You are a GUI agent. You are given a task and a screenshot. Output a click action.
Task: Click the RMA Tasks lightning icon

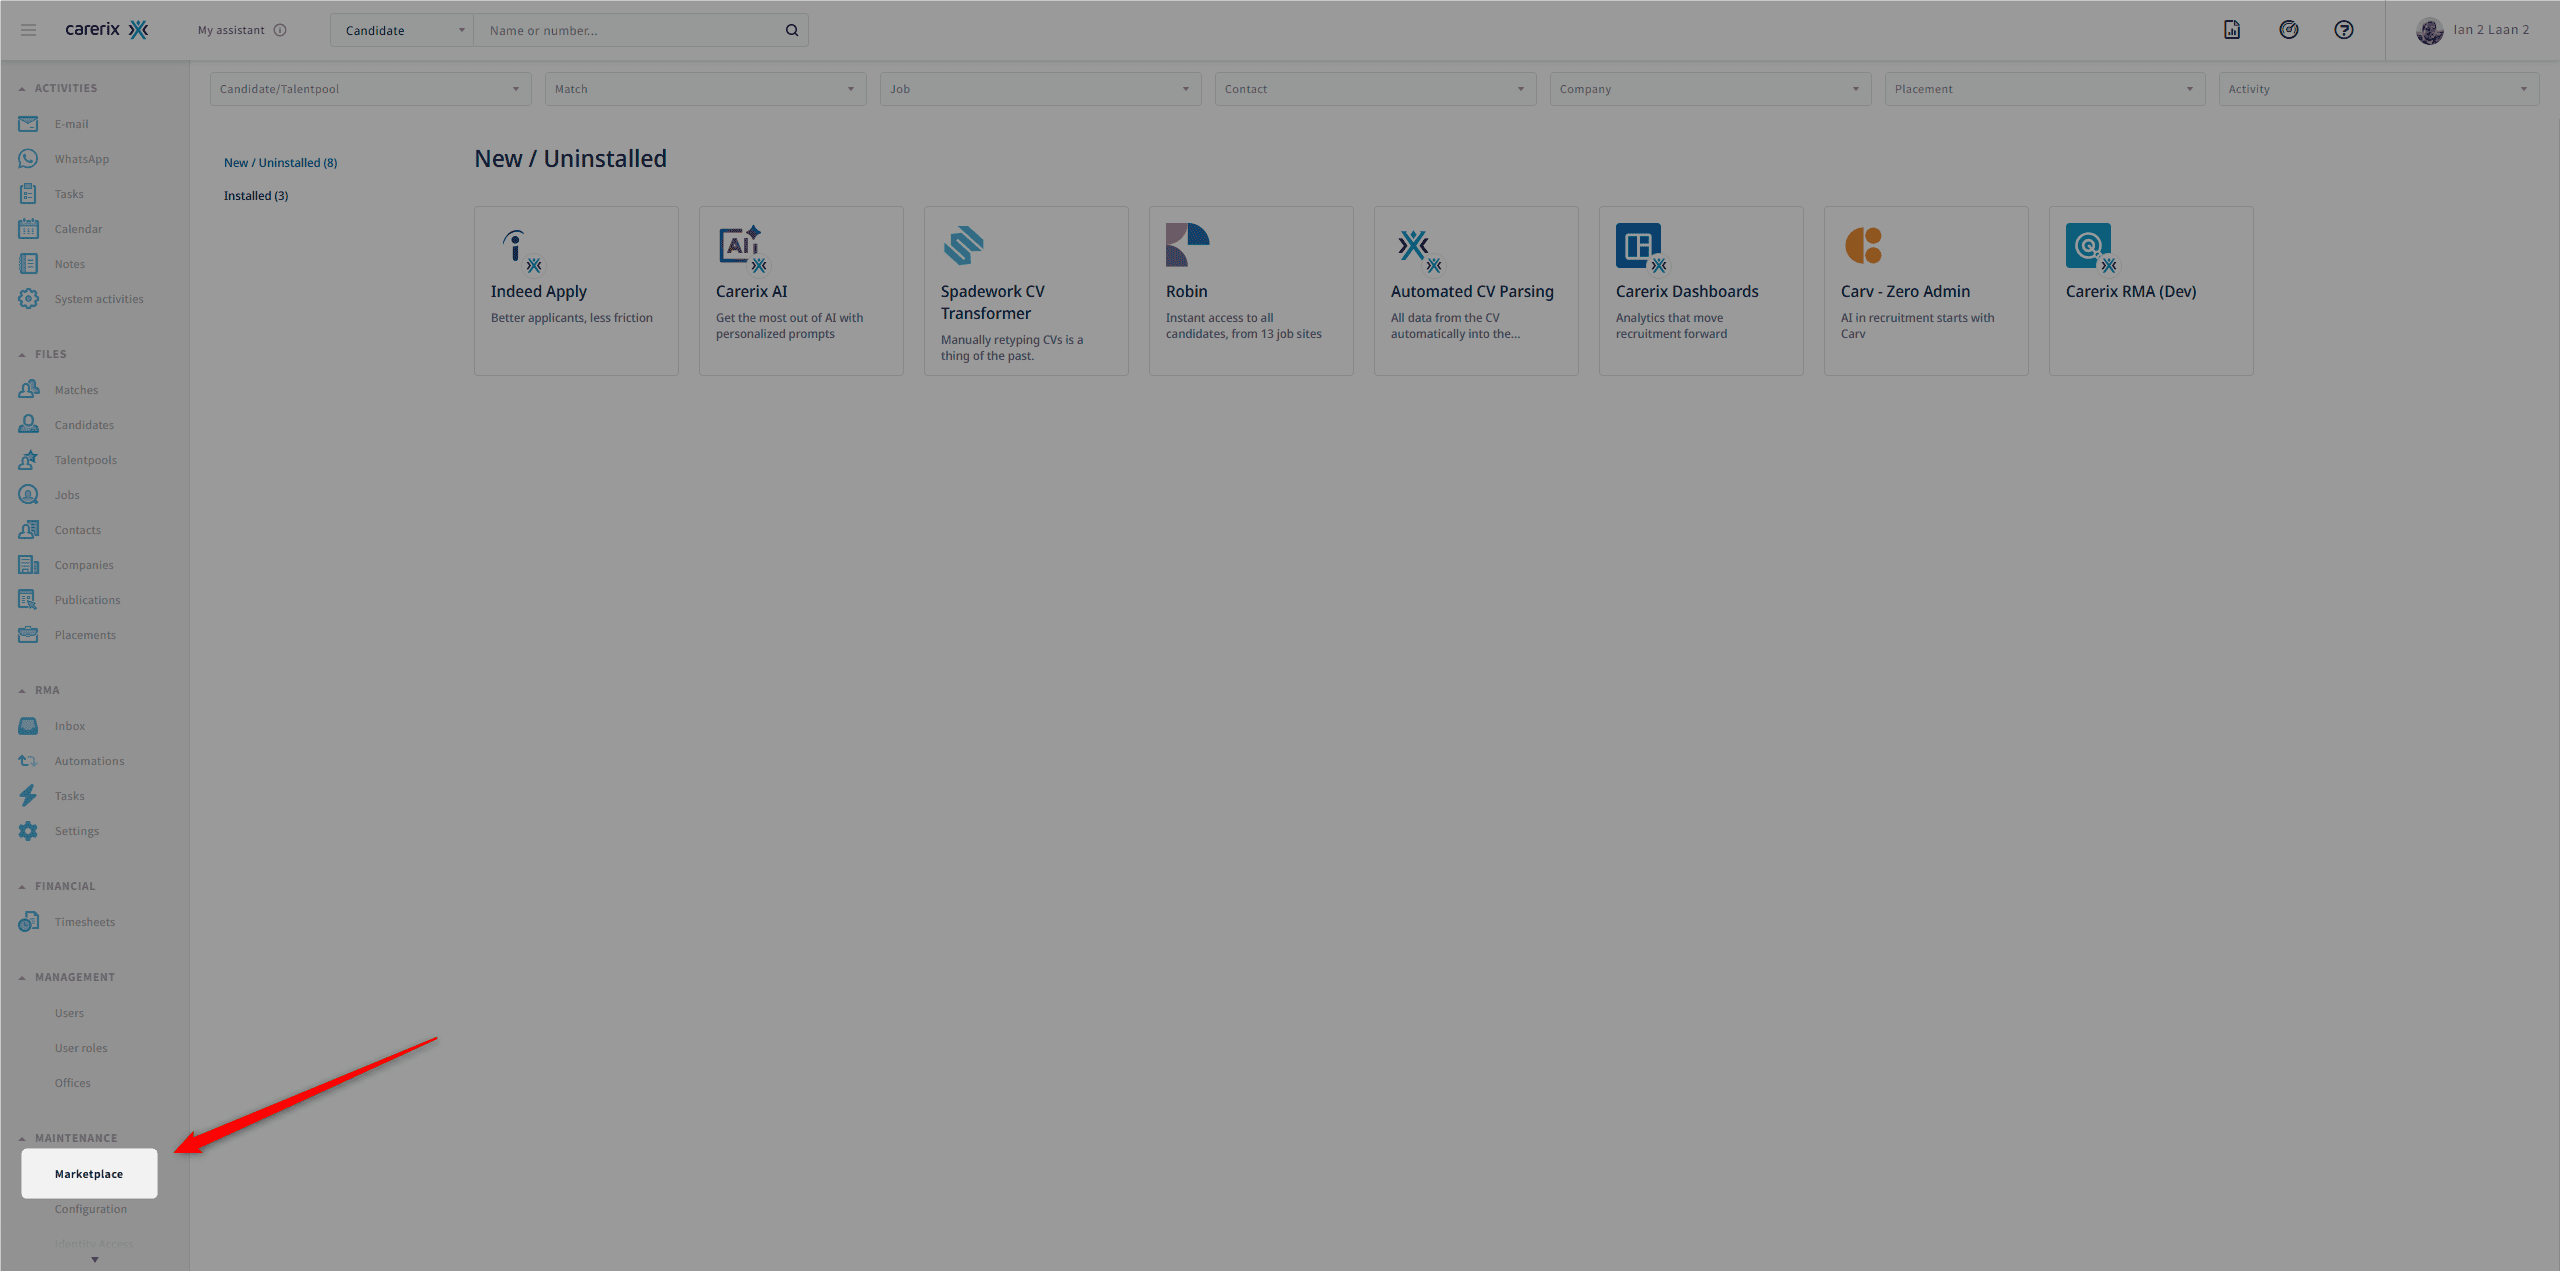tap(28, 796)
